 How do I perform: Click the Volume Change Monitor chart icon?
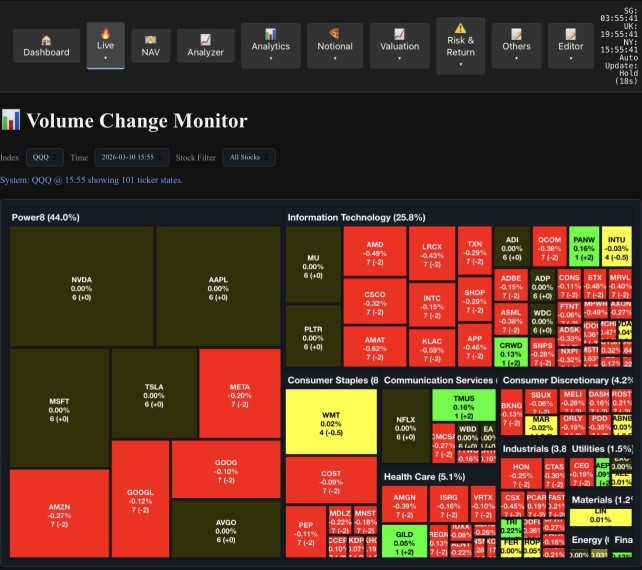(x=11, y=120)
